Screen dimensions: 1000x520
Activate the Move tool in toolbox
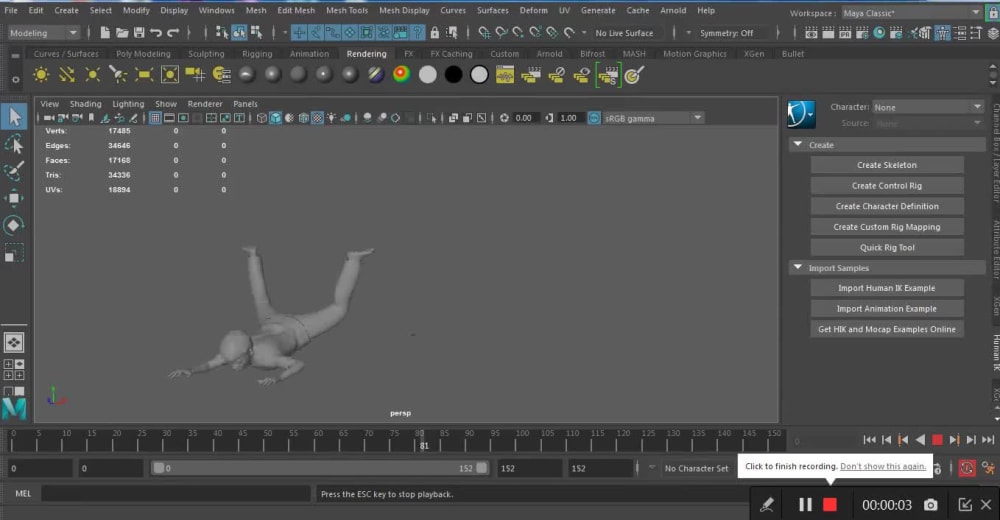click(14, 198)
